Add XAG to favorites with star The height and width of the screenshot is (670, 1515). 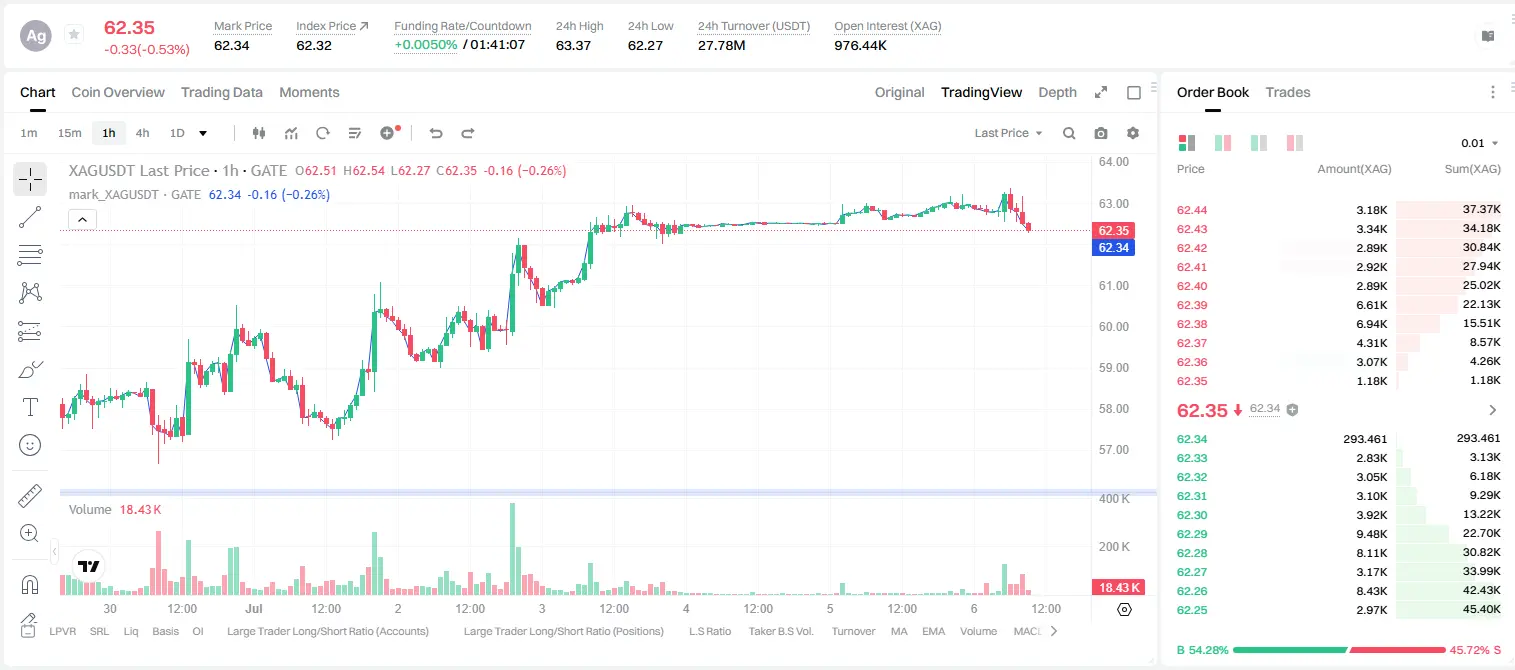pos(74,35)
